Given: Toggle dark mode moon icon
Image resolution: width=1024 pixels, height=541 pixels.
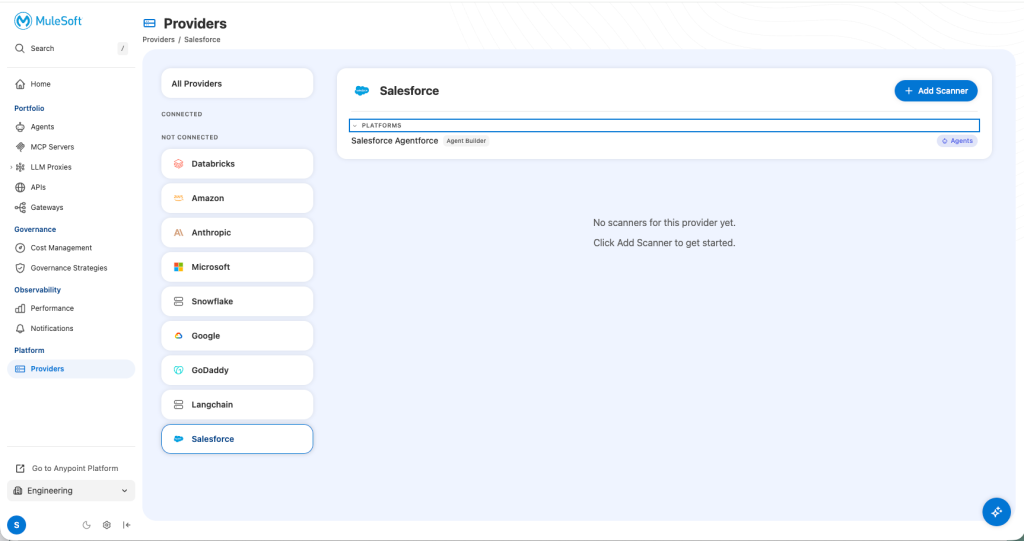Looking at the screenshot, I should 86,525.
